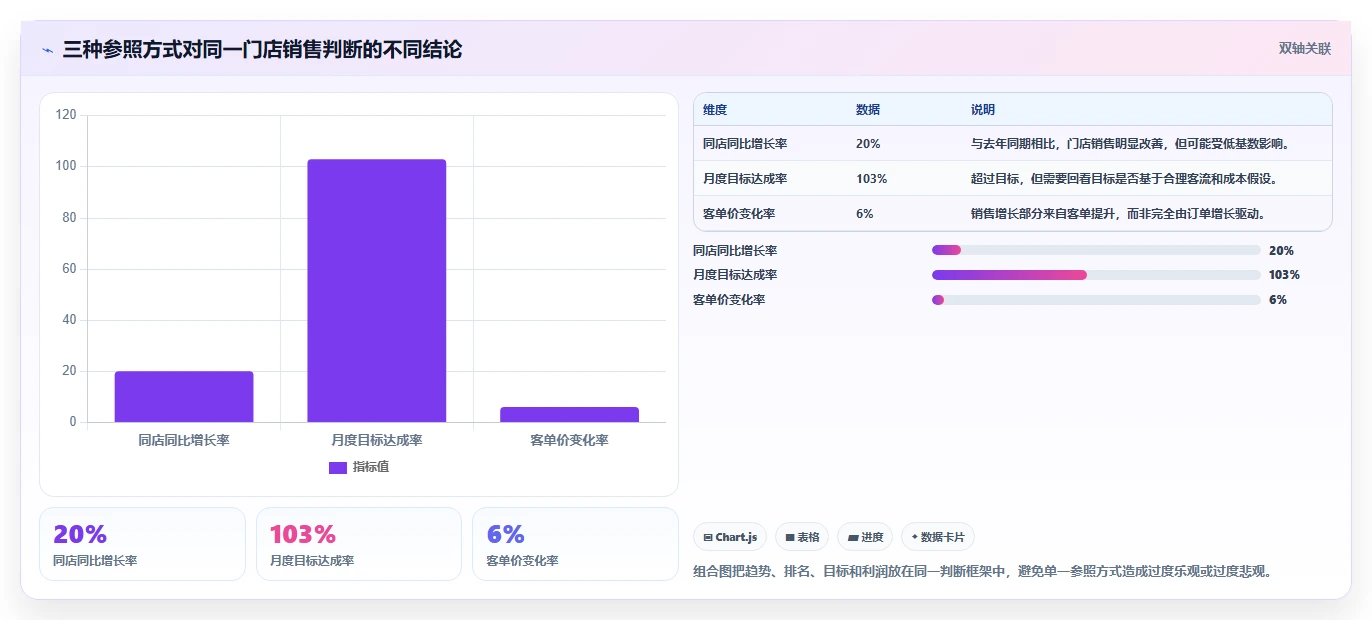This screenshot has width=1372, height=620.
Task: Toggle the 指标值 legend color swatch
Action: 337,467
